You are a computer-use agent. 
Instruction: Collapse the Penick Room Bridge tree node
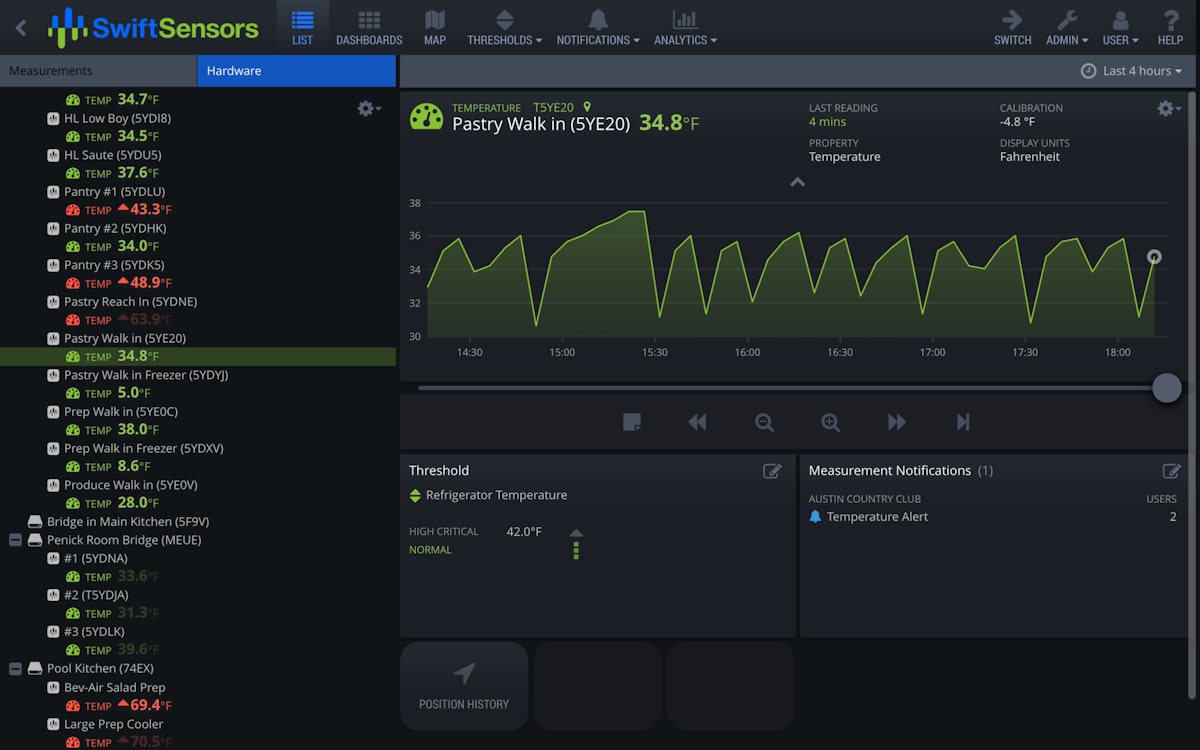(14, 539)
